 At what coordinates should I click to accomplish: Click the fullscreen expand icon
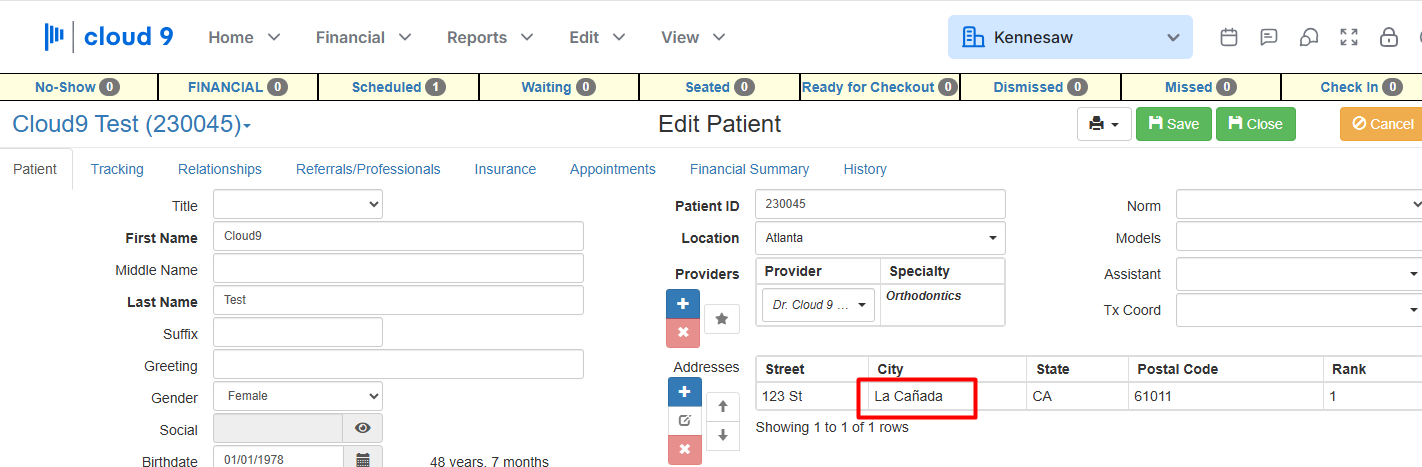click(1349, 37)
